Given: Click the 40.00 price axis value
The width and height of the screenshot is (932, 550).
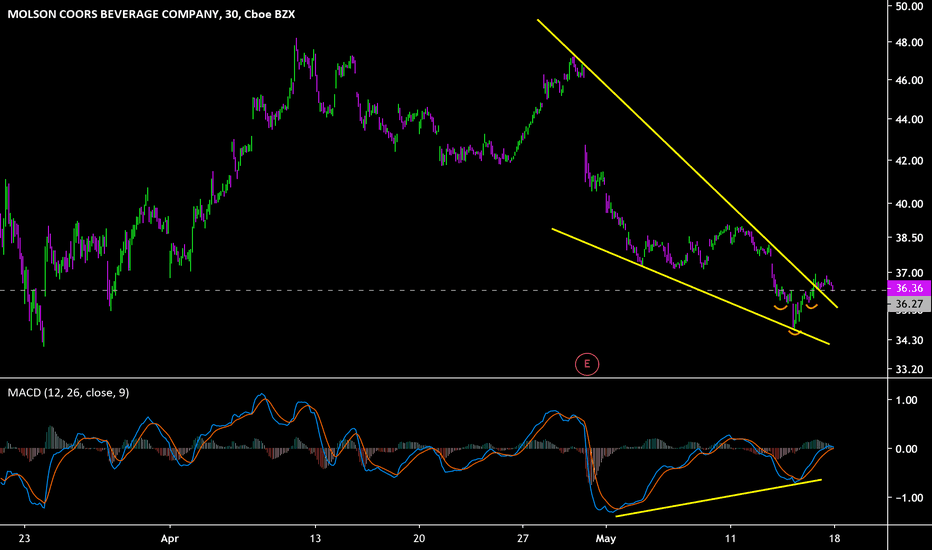Looking at the screenshot, I should pos(909,204).
